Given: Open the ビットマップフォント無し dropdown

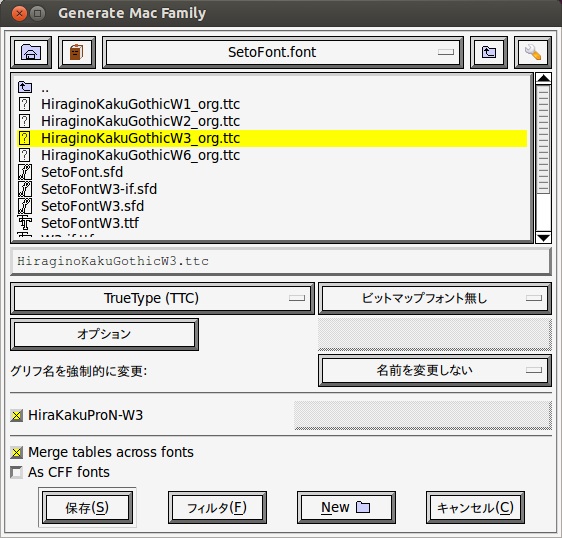Looking at the screenshot, I should click(x=435, y=298).
